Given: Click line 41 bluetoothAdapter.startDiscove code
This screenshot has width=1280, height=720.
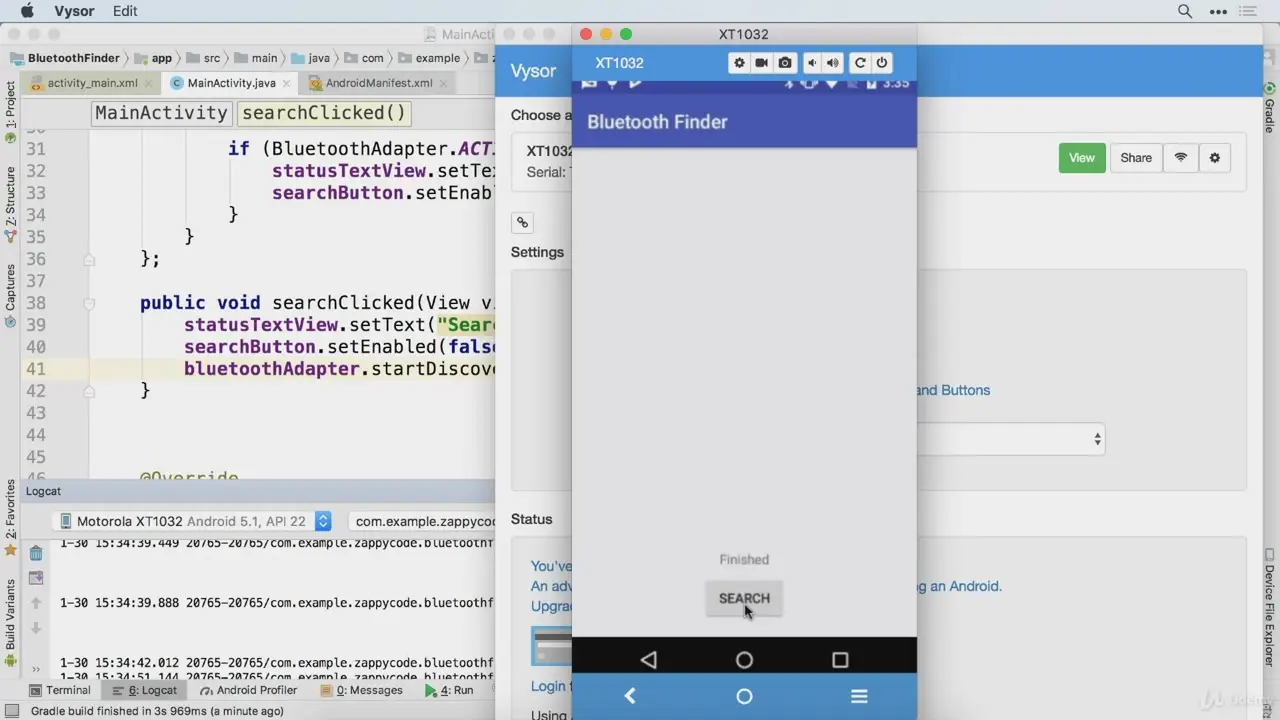Looking at the screenshot, I should point(340,369).
